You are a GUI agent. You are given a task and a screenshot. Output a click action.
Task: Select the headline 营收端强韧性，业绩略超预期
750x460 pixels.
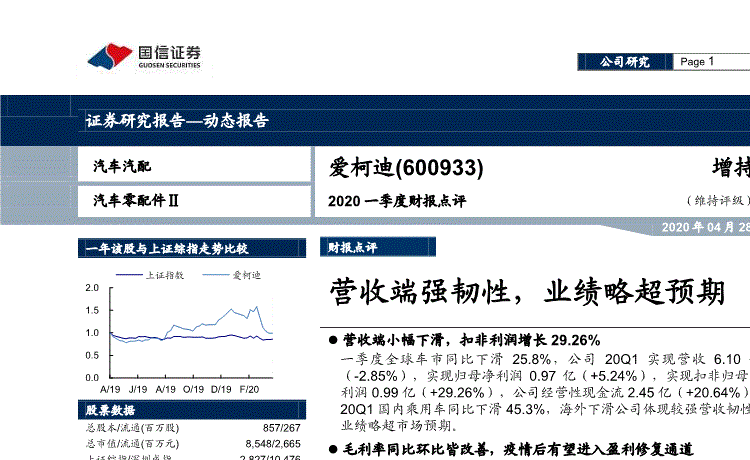pyautogui.click(x=527, y=292)
